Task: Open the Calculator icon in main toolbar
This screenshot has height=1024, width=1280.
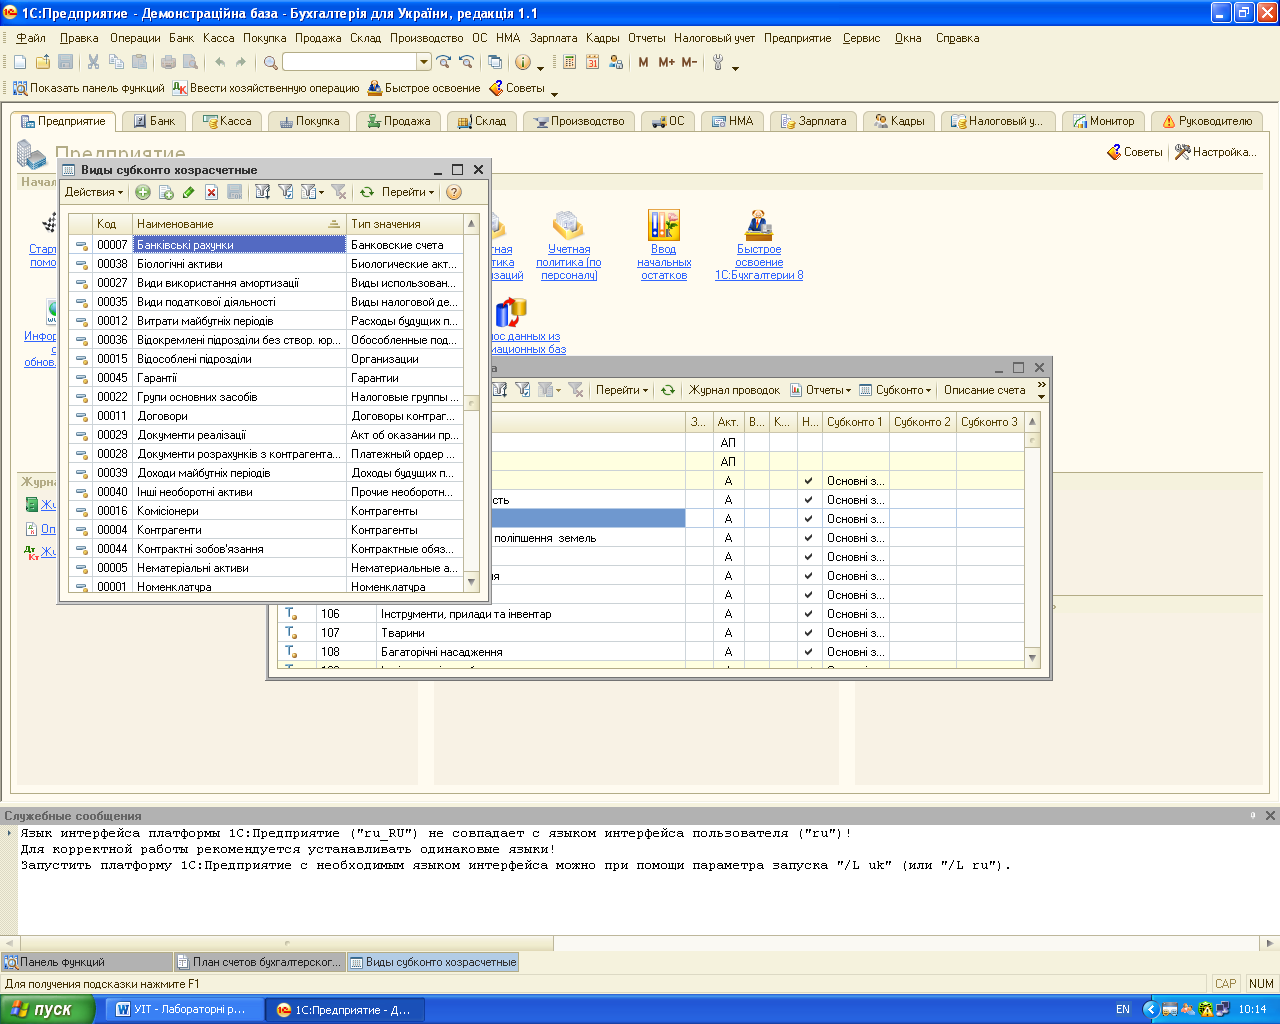Action: pos(569,62)
